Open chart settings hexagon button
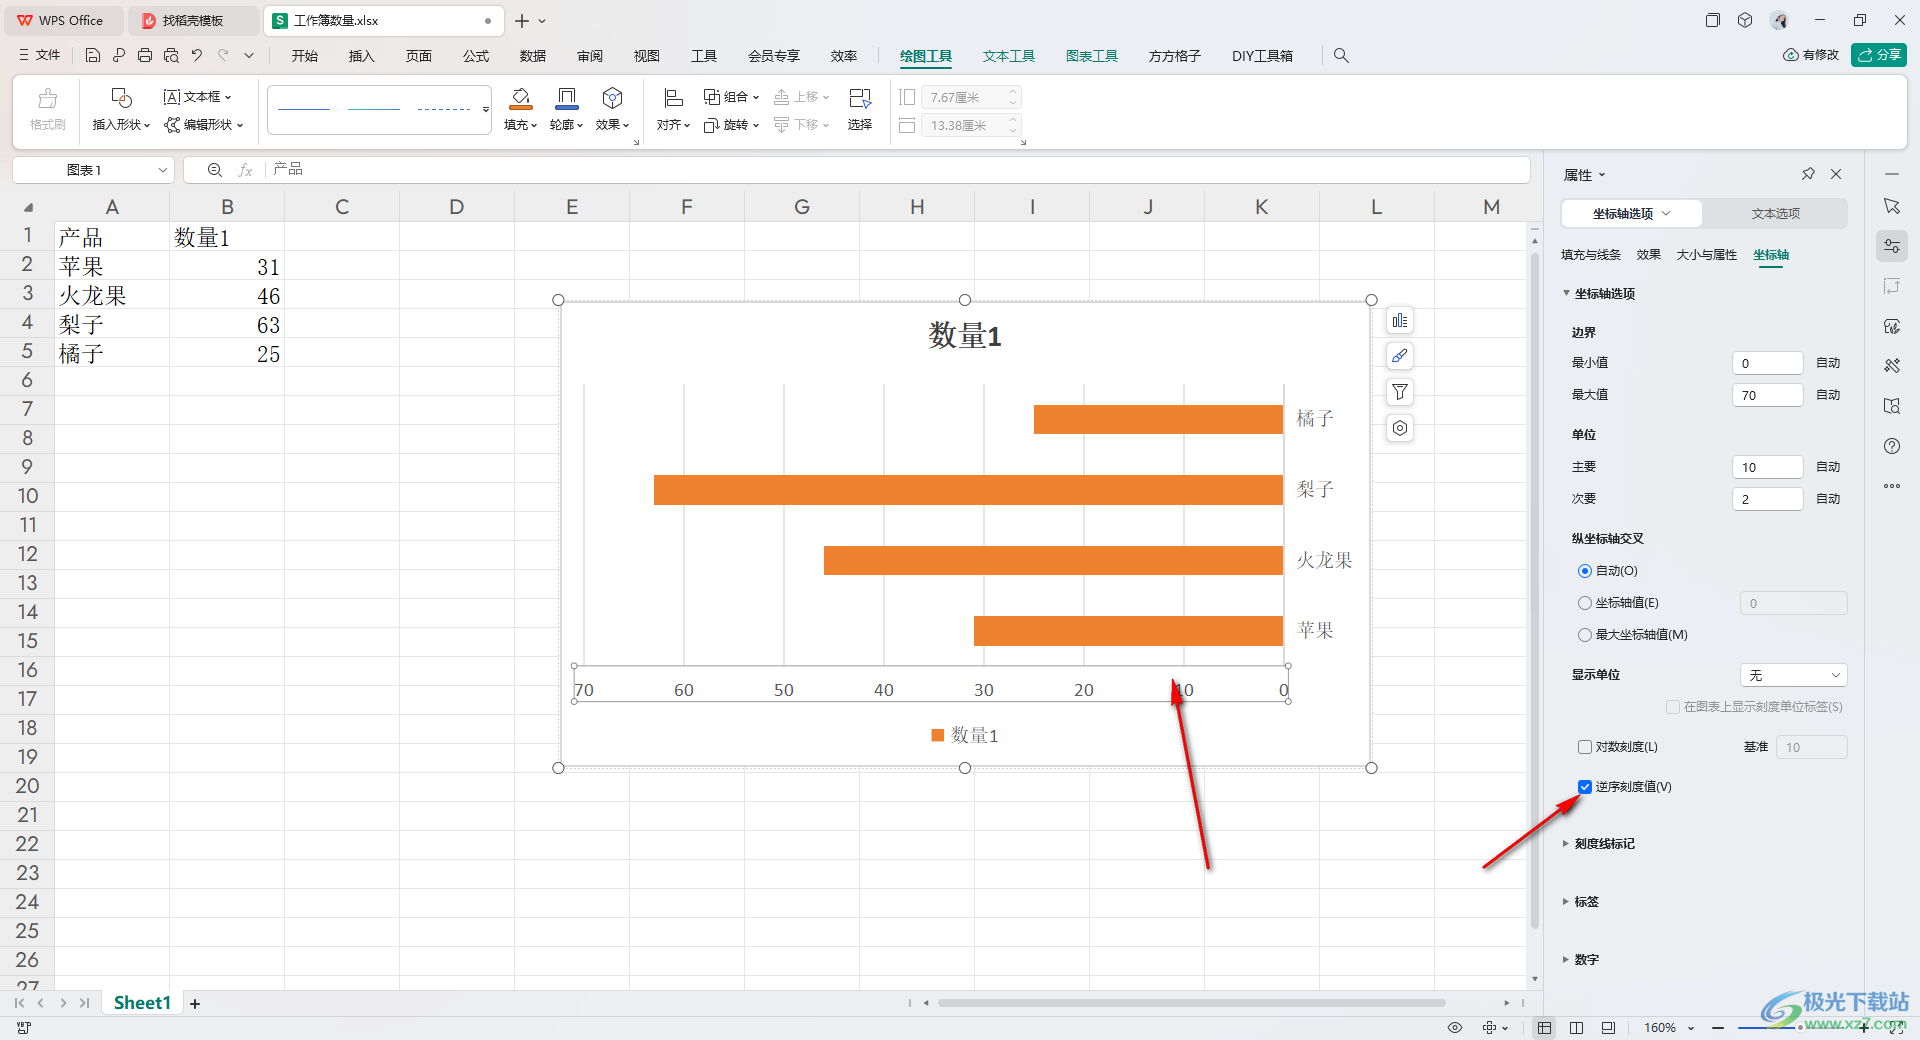 click(1400, 428)
